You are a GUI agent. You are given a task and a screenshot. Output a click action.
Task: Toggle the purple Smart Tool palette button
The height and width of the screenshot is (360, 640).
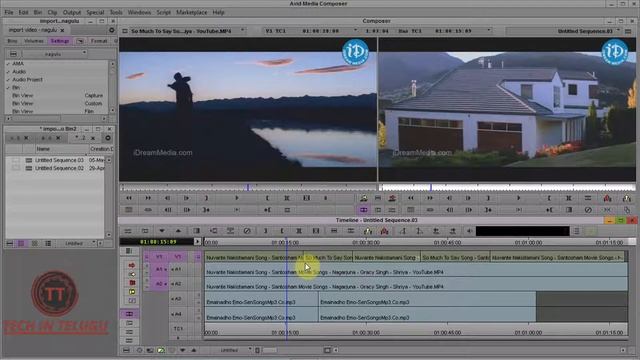click(129, 313)
